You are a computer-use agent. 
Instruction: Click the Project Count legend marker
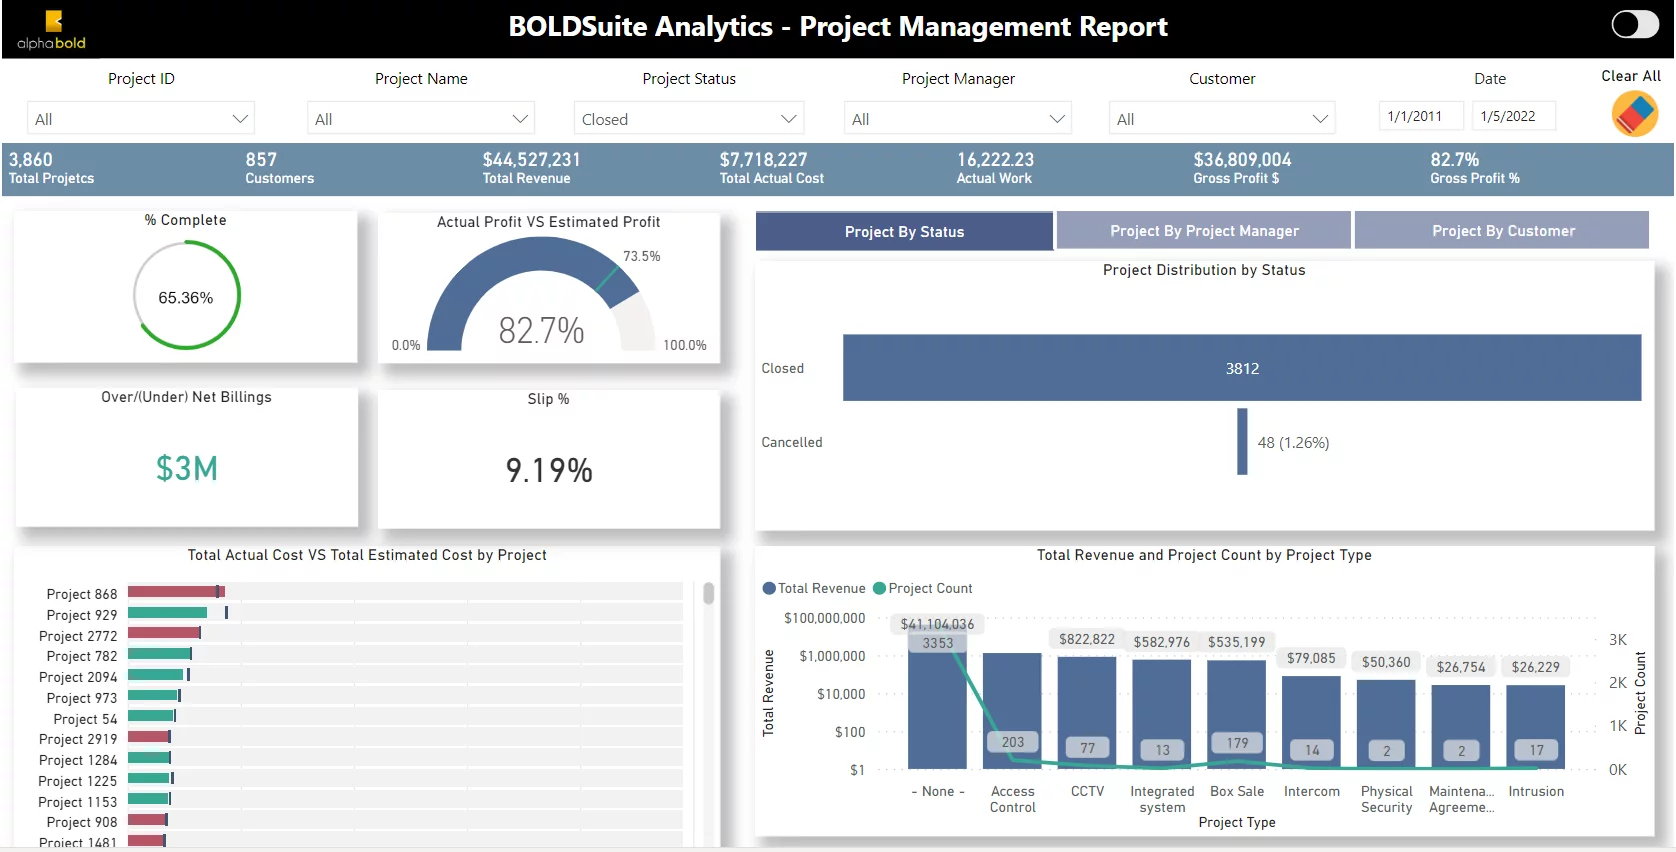click(x=880, y=588)
